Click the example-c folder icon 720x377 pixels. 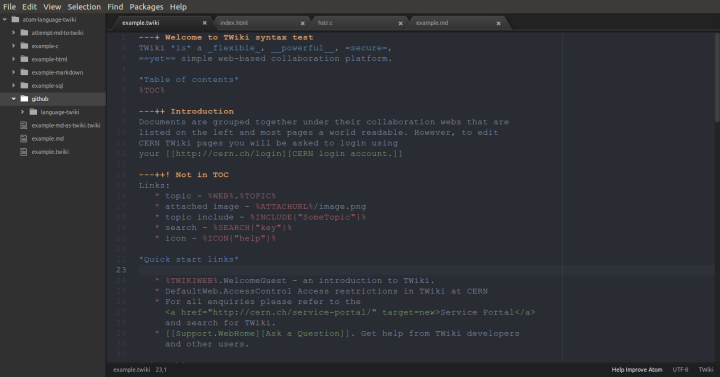click(24, 46)
